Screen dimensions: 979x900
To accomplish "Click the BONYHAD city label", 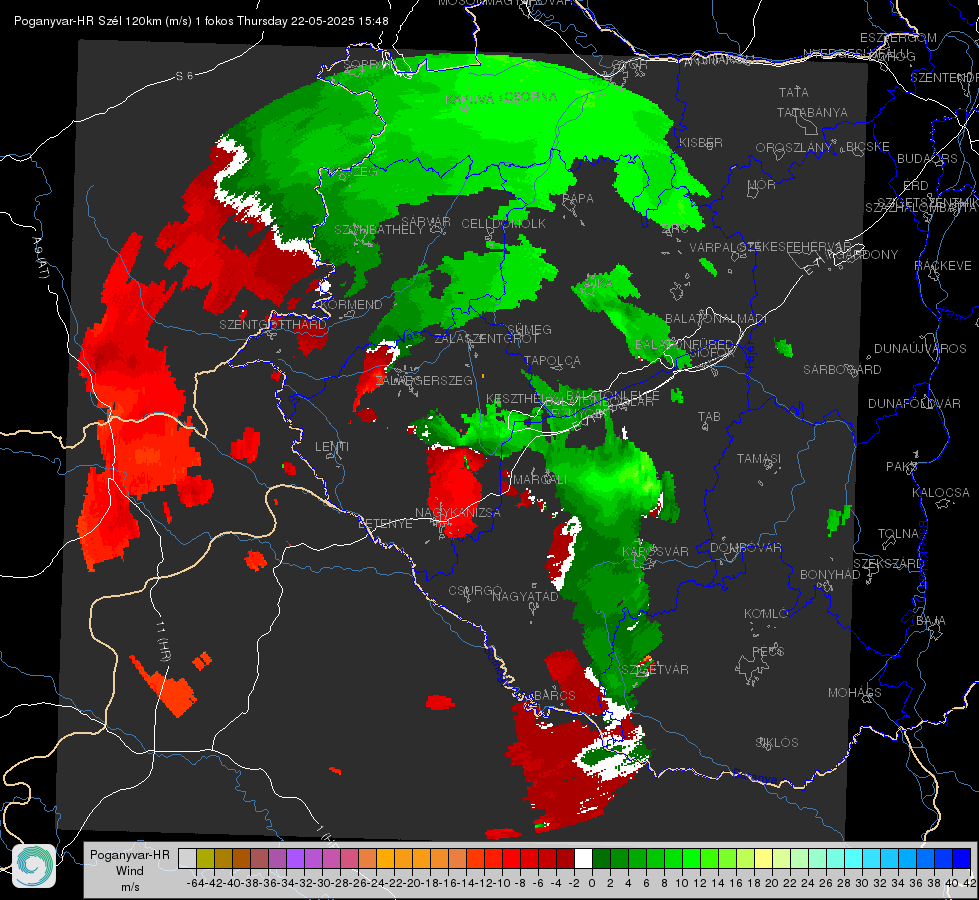I will (830, 575).
